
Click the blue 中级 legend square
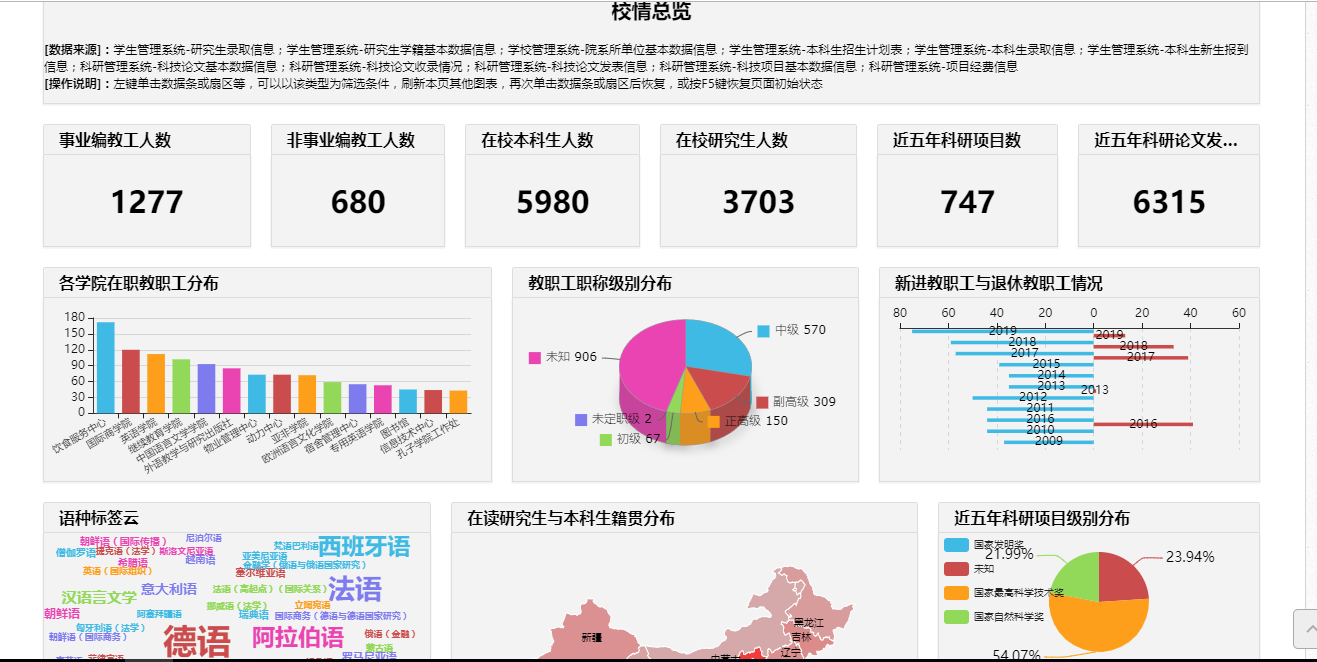763,331
